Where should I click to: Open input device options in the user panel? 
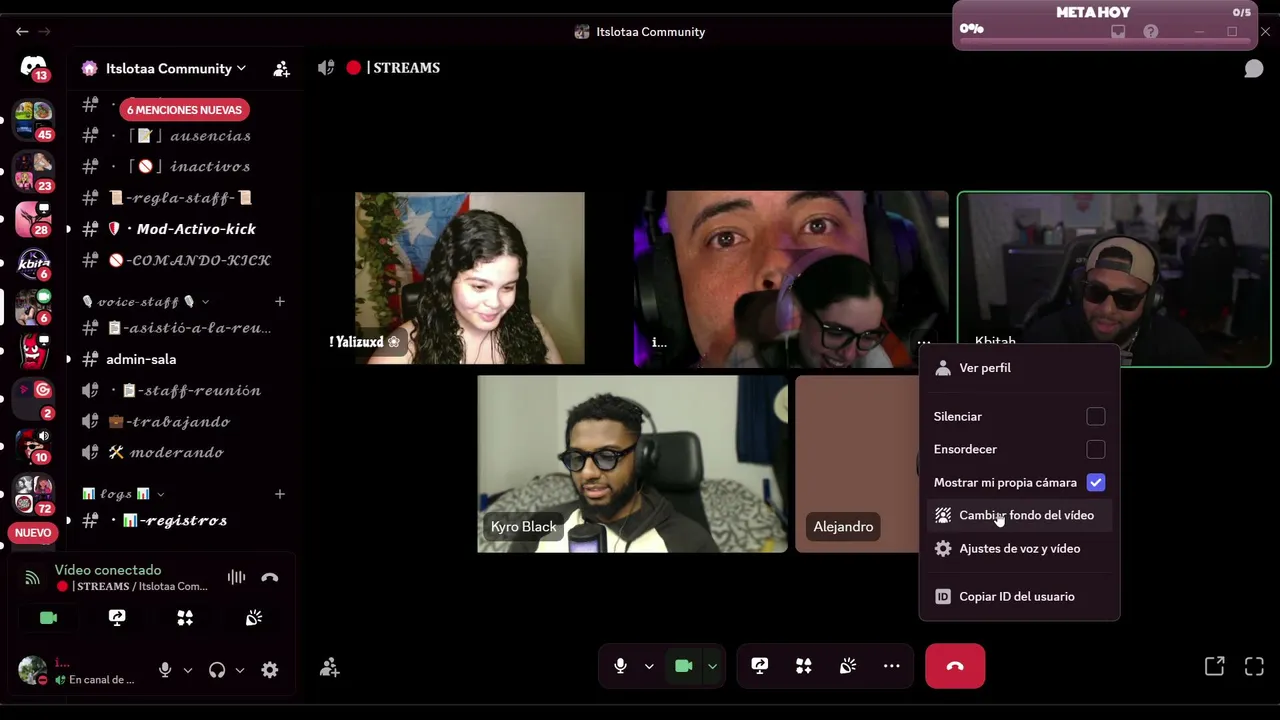tap(187, 670)
